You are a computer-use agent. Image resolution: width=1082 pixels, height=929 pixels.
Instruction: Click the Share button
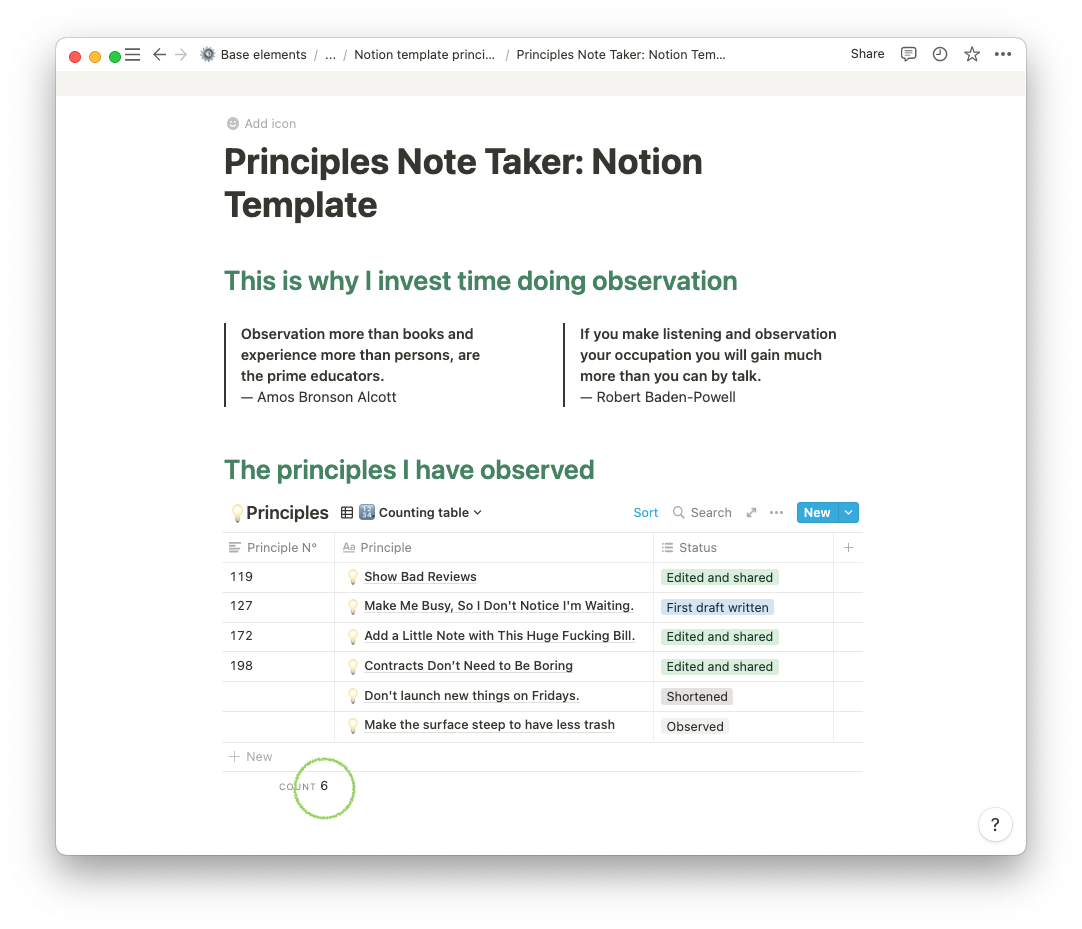tap(867, 54)
